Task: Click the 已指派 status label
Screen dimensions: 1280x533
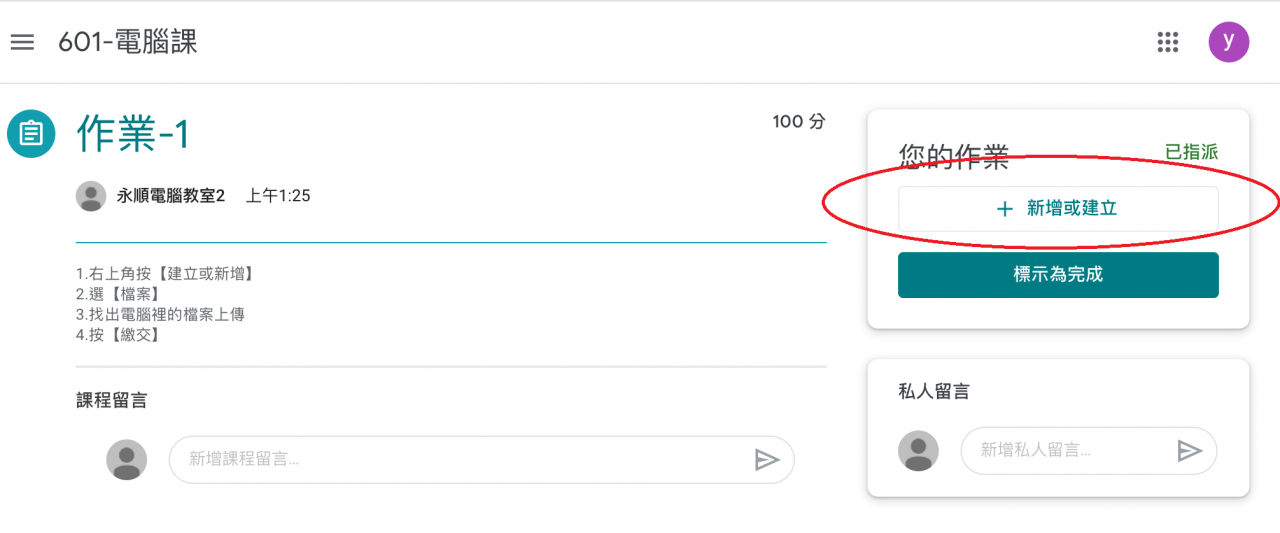Action: tap(1192, 152)
